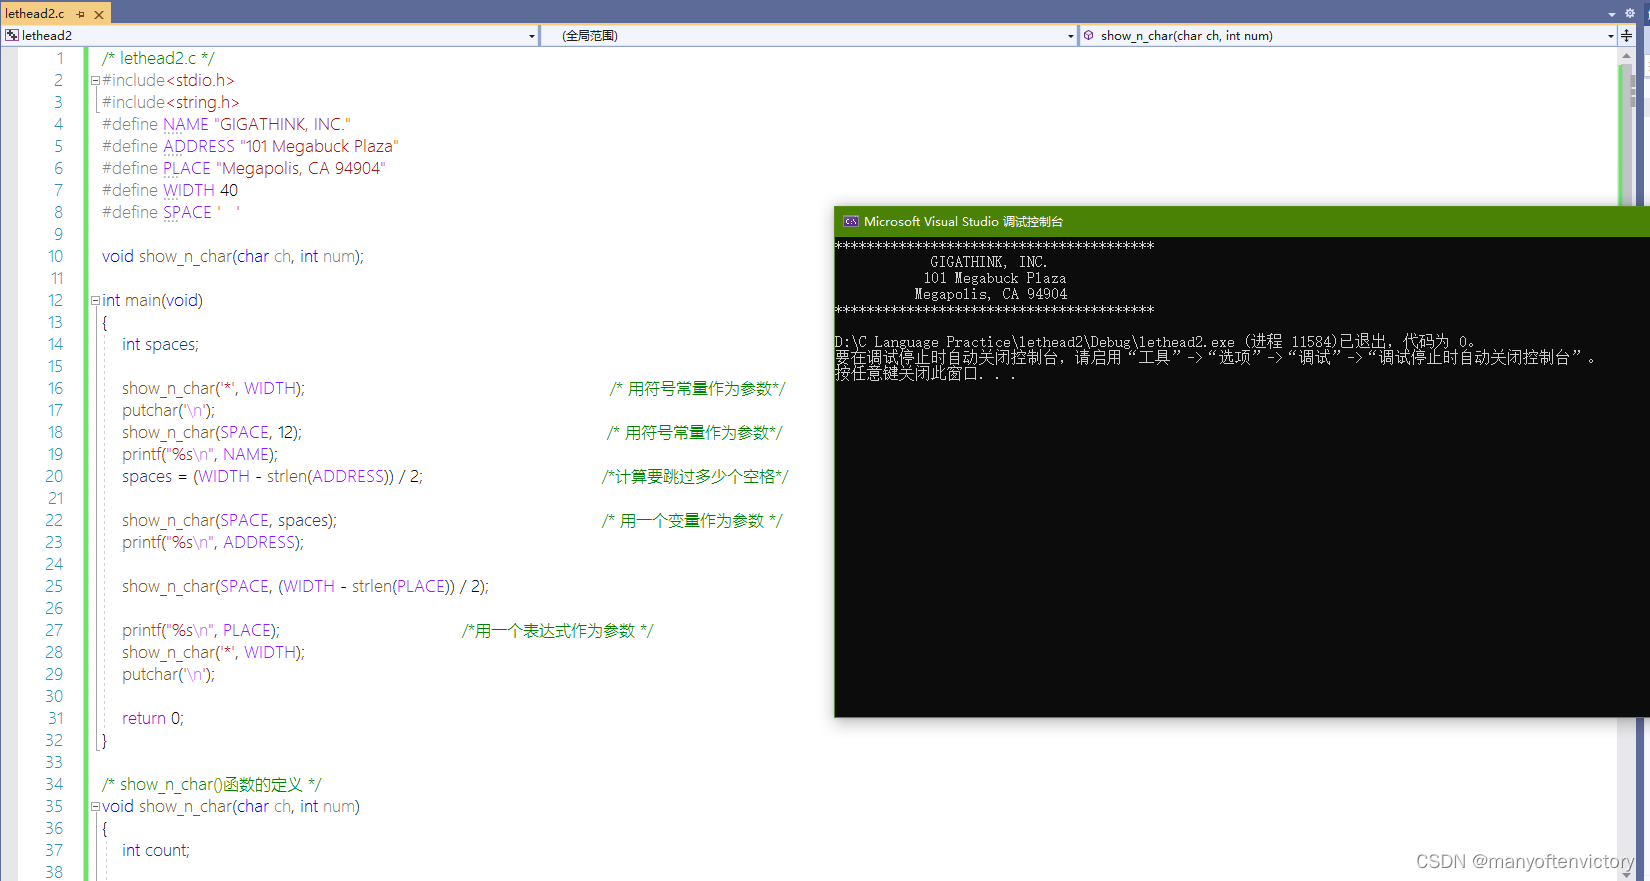This screenshot has width=1650, height=881.
Task: Click the comment "show_n_char()函数的定义"
Action: (x=212, y=784)
